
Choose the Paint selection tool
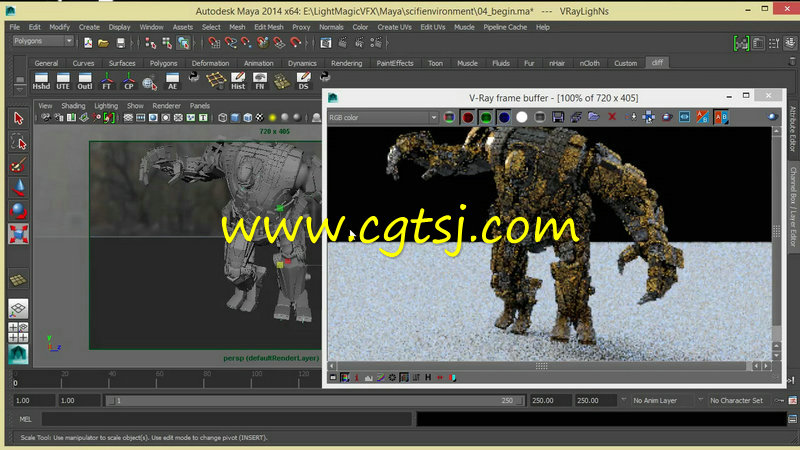tap(18, 165)
